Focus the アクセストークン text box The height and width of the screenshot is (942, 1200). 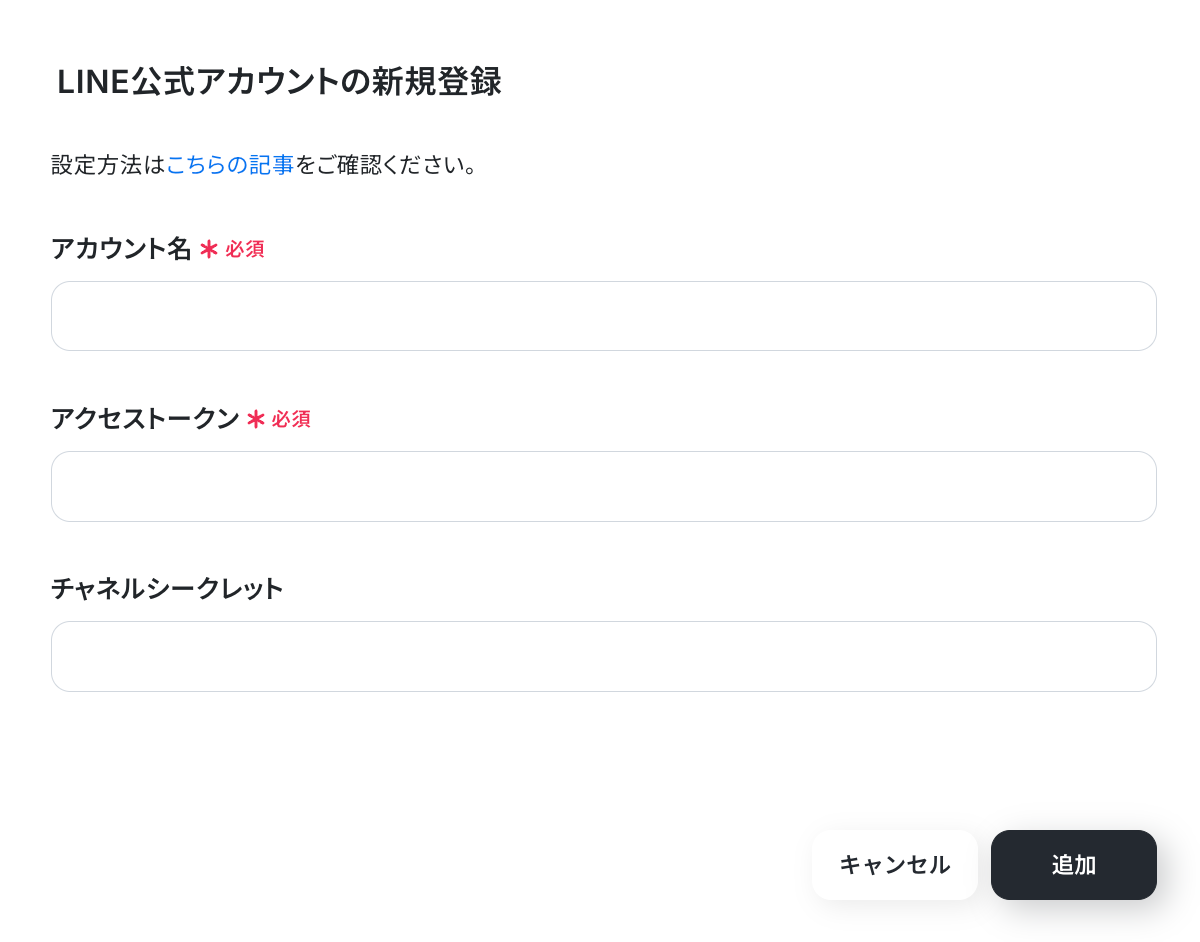[604, 486]
